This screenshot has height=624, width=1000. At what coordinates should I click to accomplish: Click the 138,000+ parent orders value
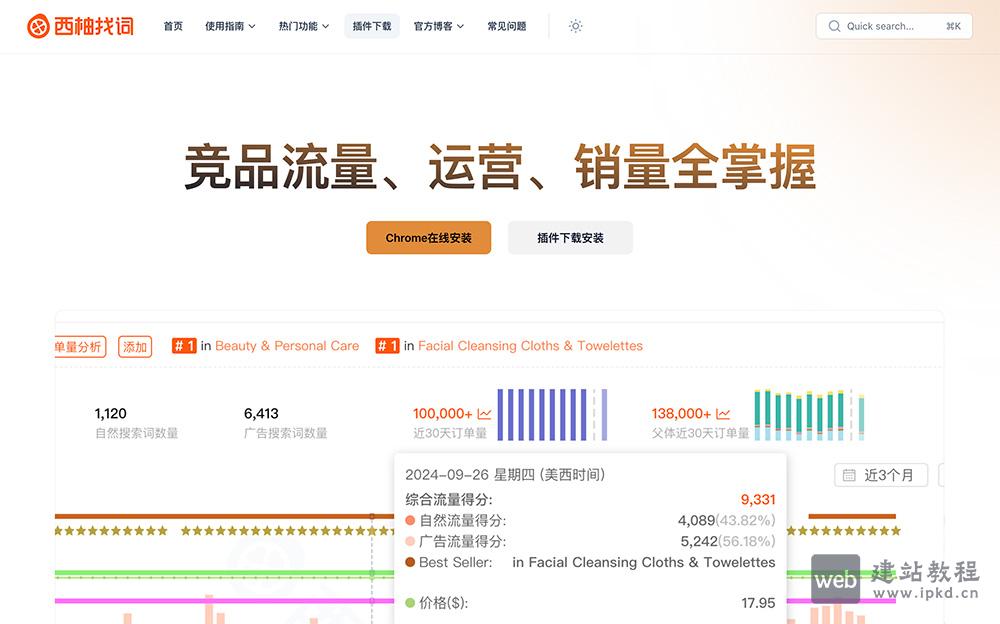click(x=681, y=413)
